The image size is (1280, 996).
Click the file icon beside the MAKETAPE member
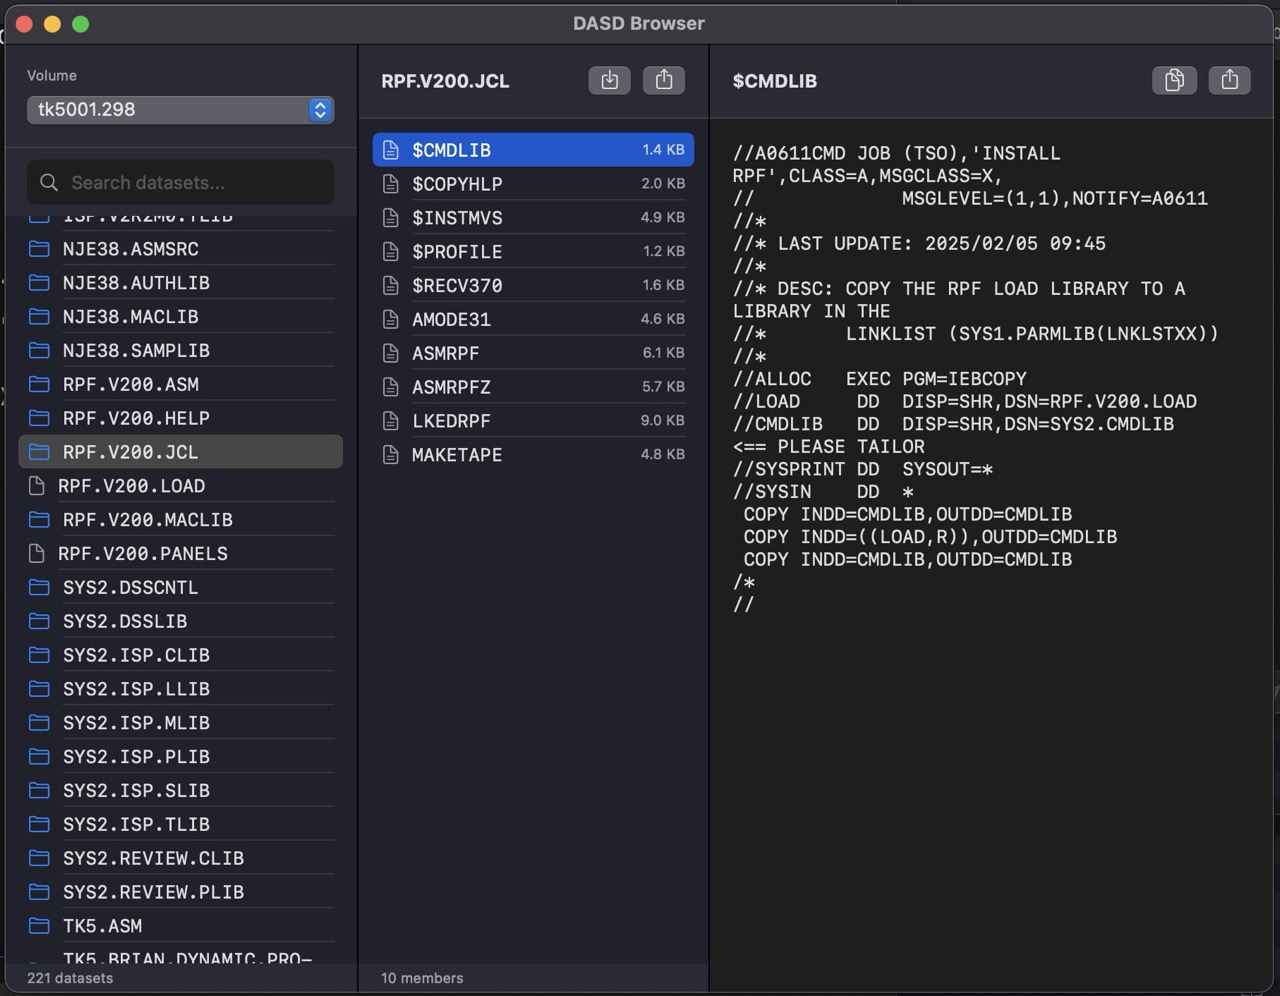[x=391, y=454]
